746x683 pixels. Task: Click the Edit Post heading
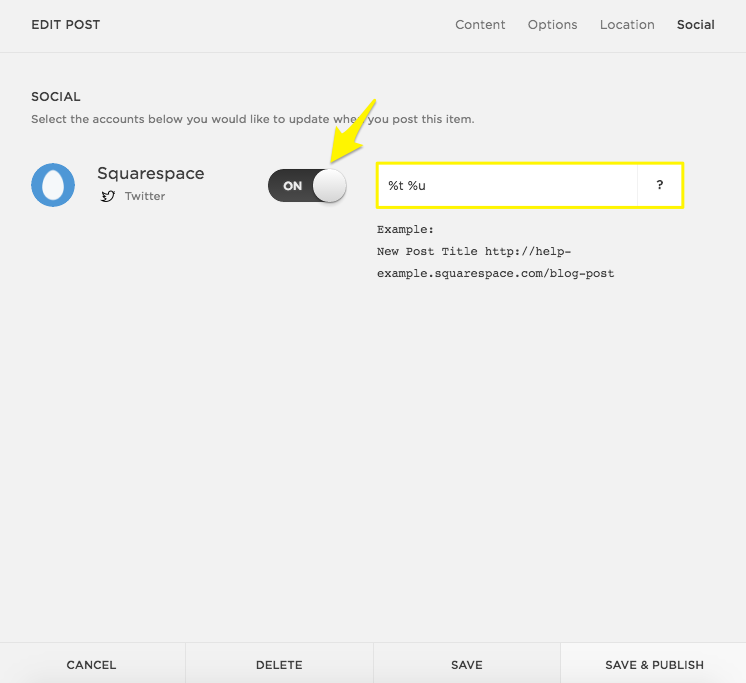(66, 25)
